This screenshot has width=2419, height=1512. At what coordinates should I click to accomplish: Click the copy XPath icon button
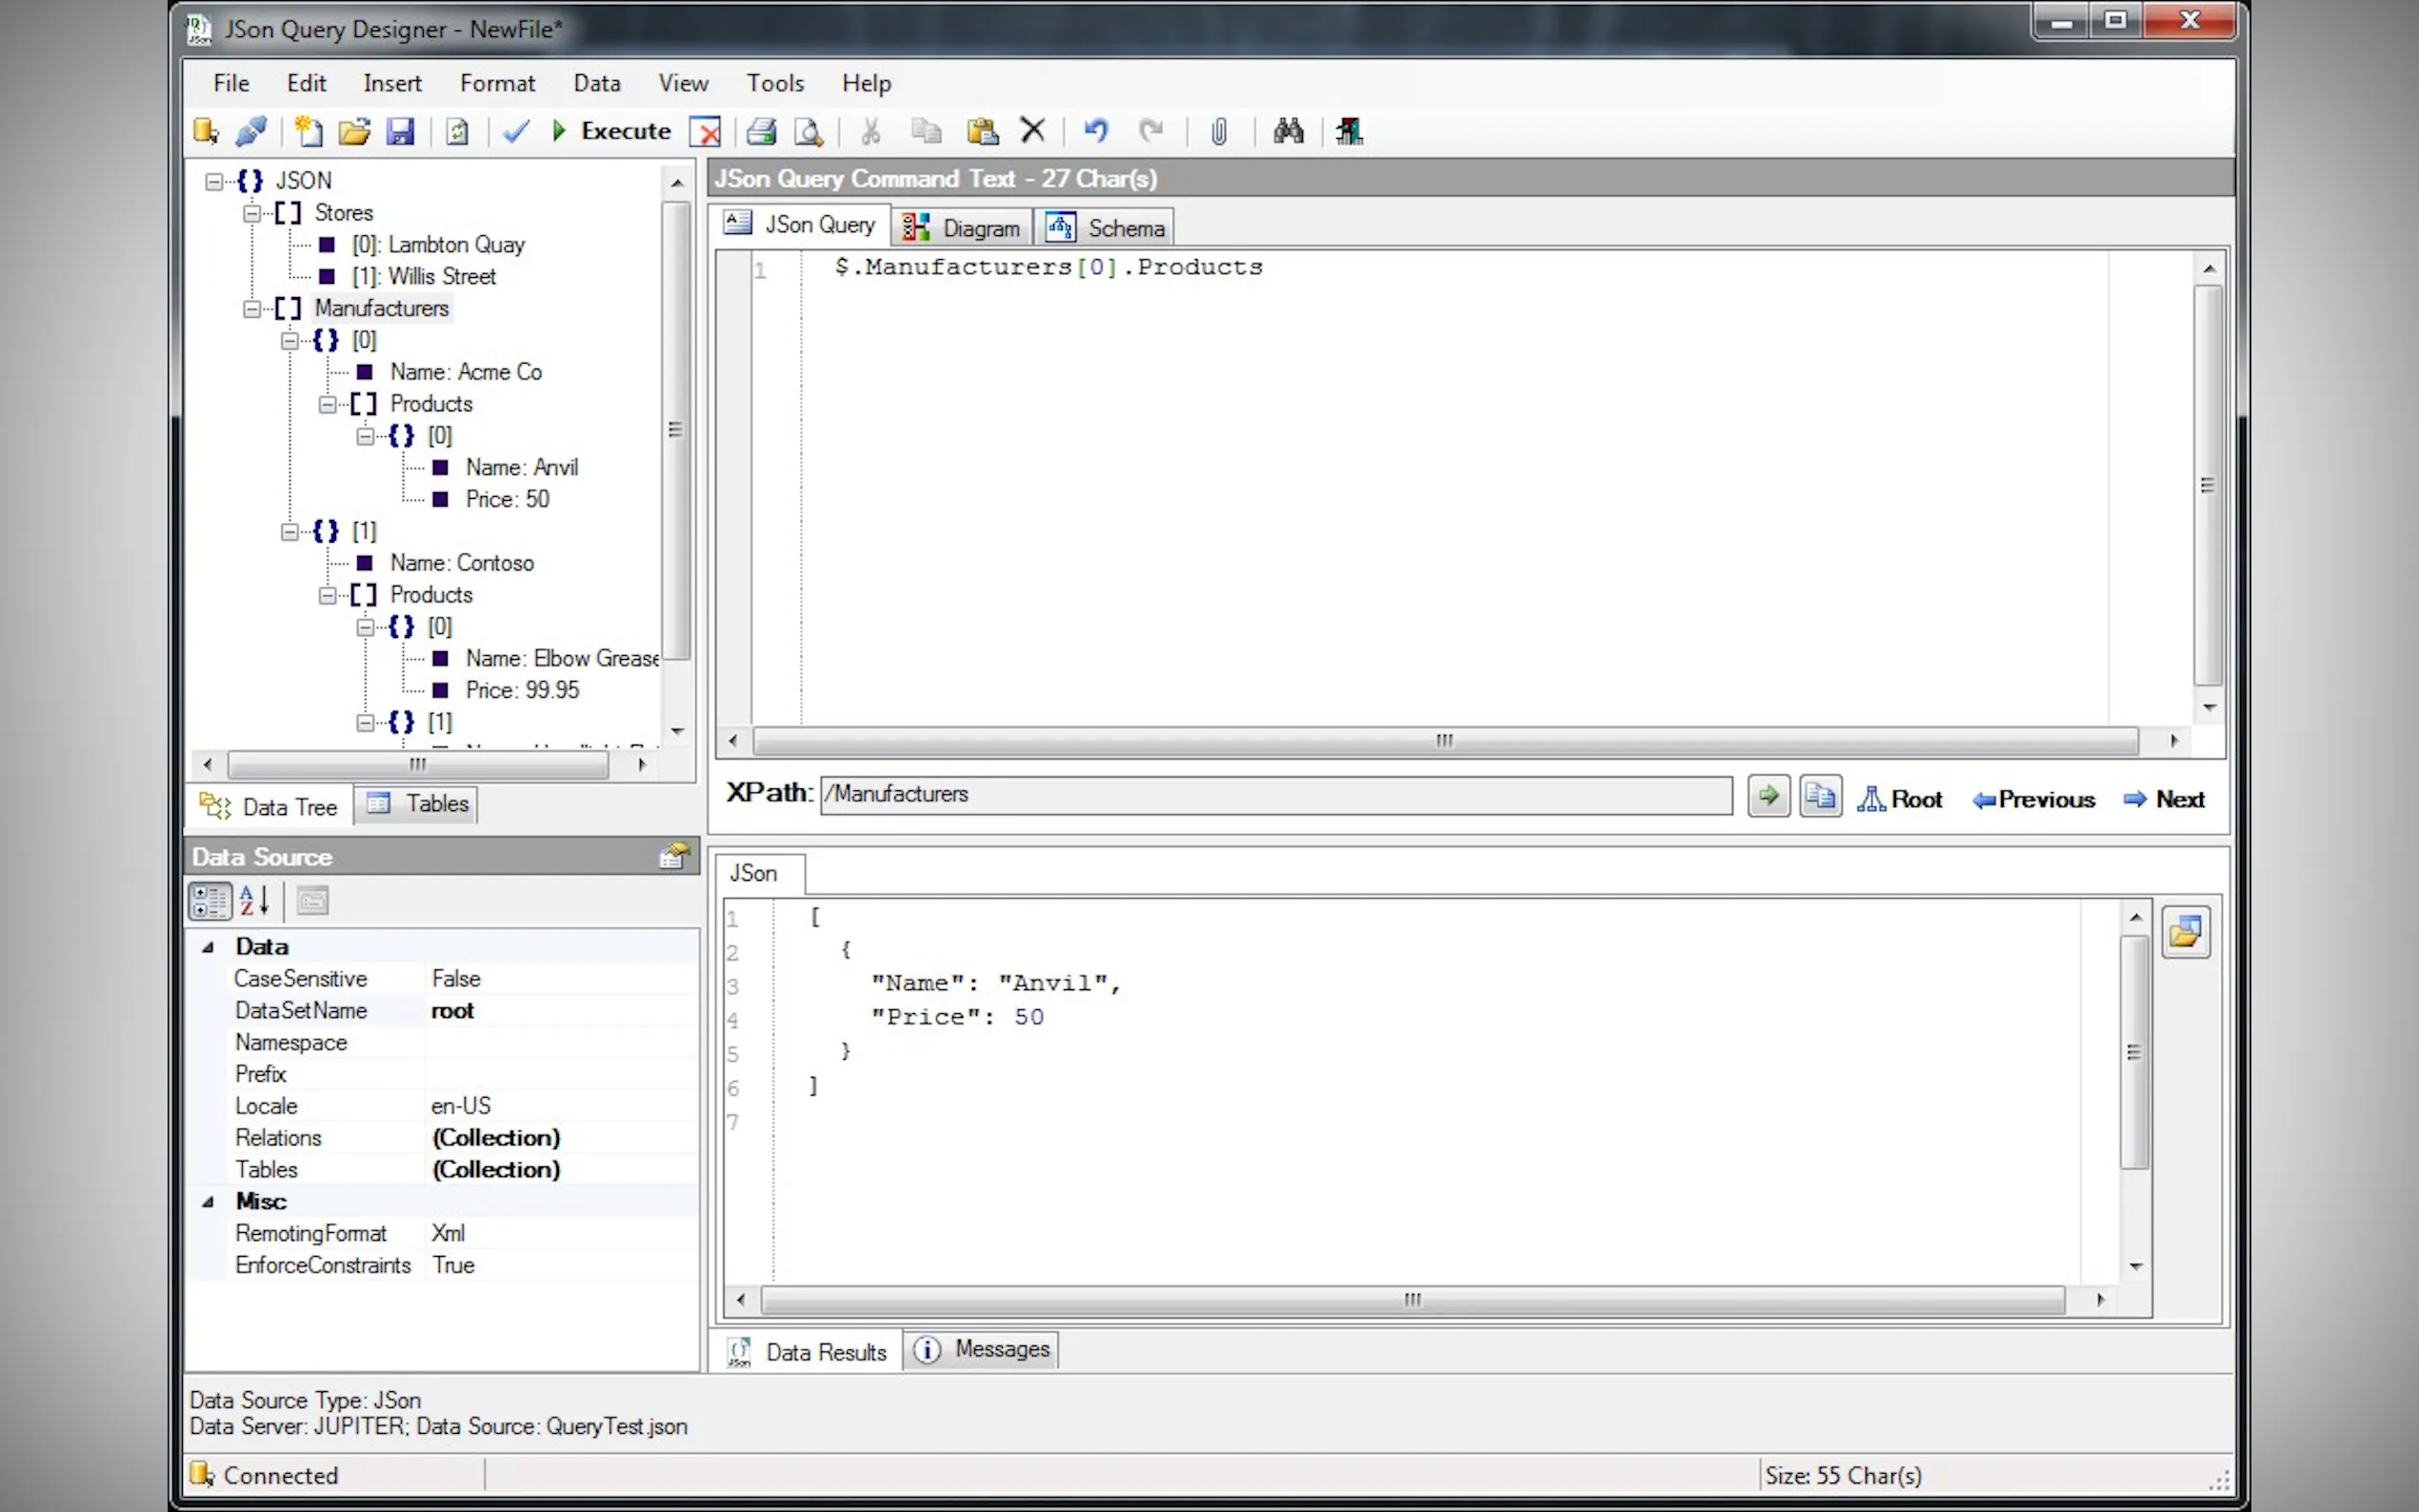click(1820, 797)
